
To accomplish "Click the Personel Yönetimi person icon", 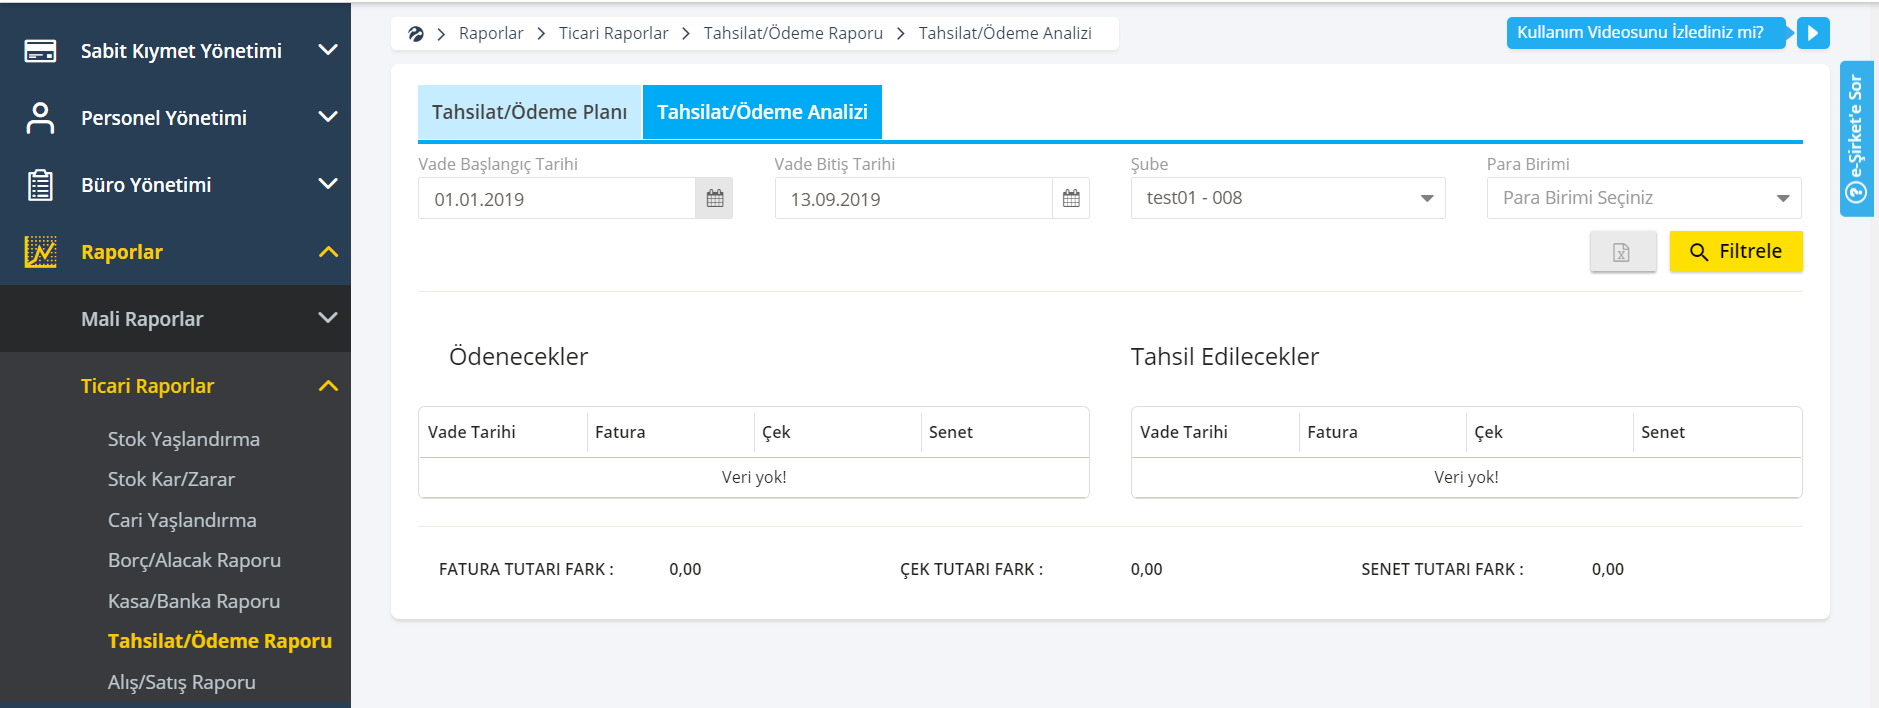I will pyautogui.click(x=40, y=118).
